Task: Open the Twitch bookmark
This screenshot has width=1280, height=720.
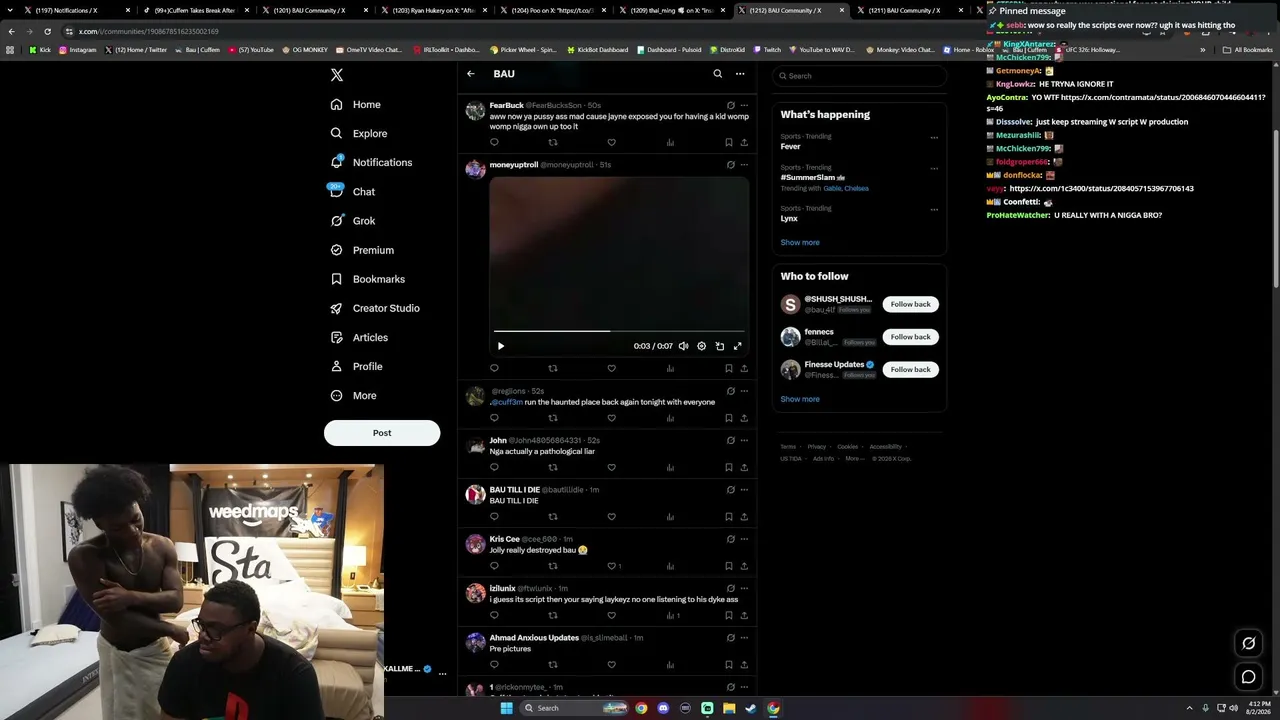Action: coord(766,50)
